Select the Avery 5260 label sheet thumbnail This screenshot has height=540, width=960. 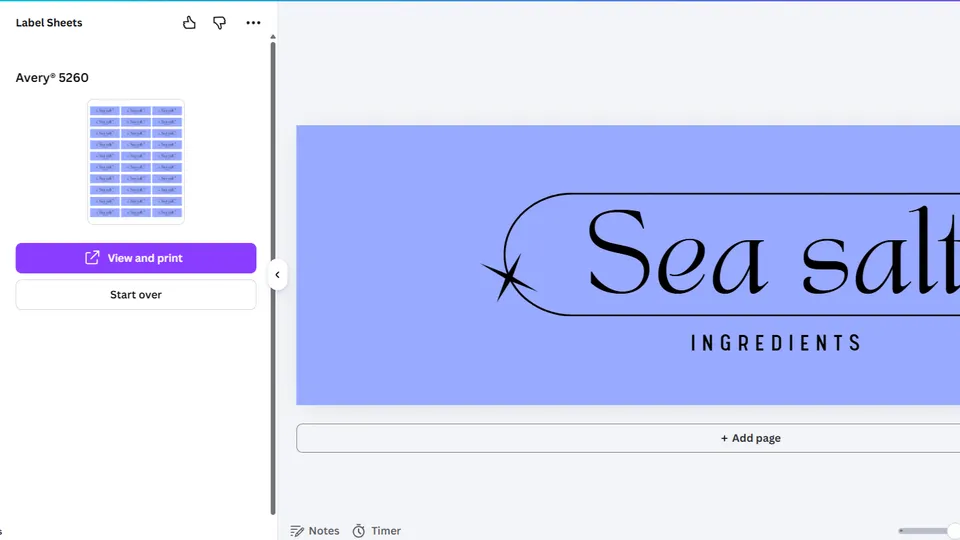click(136, 162)
